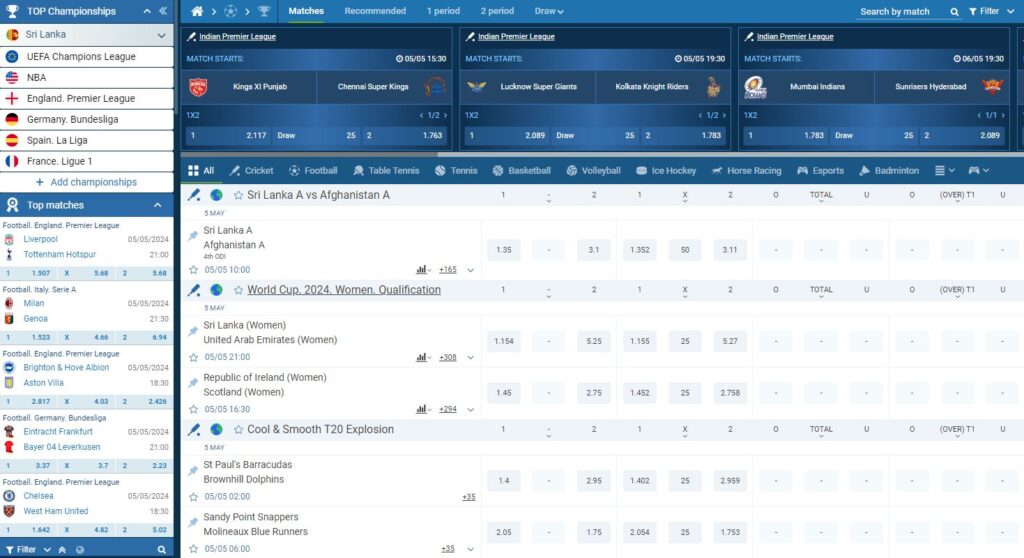Go to next market on Kings XI Punjab card
This screenshot has height=558, width=1024.
[x=445, y=115]
